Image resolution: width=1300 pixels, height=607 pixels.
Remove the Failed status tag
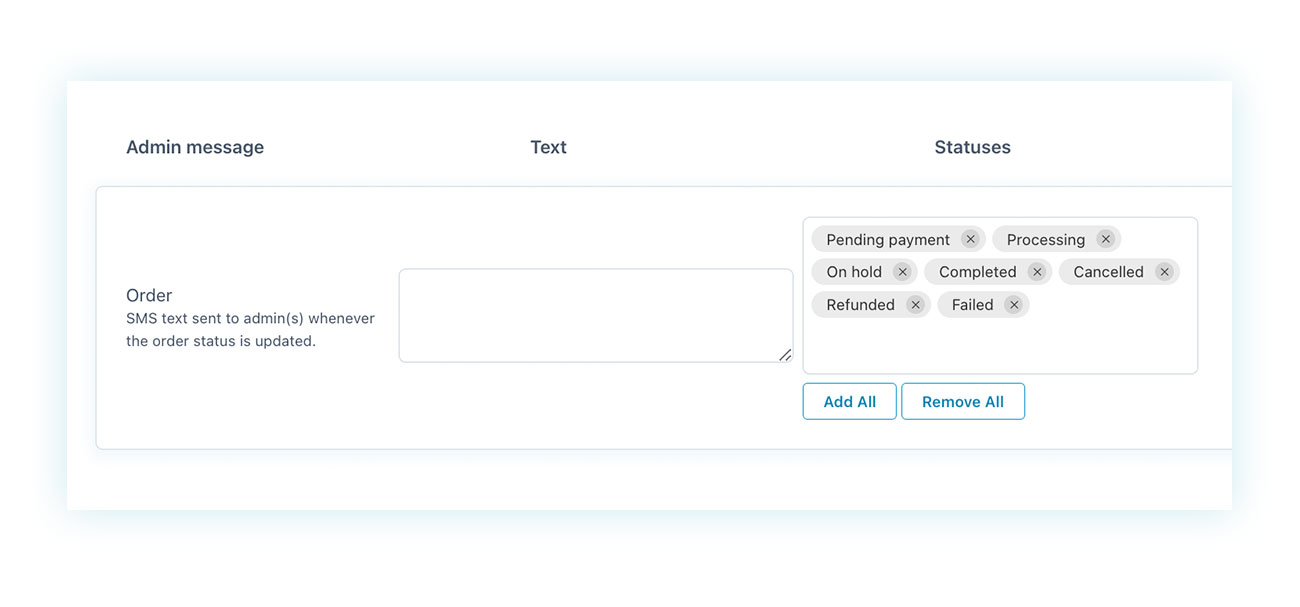[x=1014, y=305]
